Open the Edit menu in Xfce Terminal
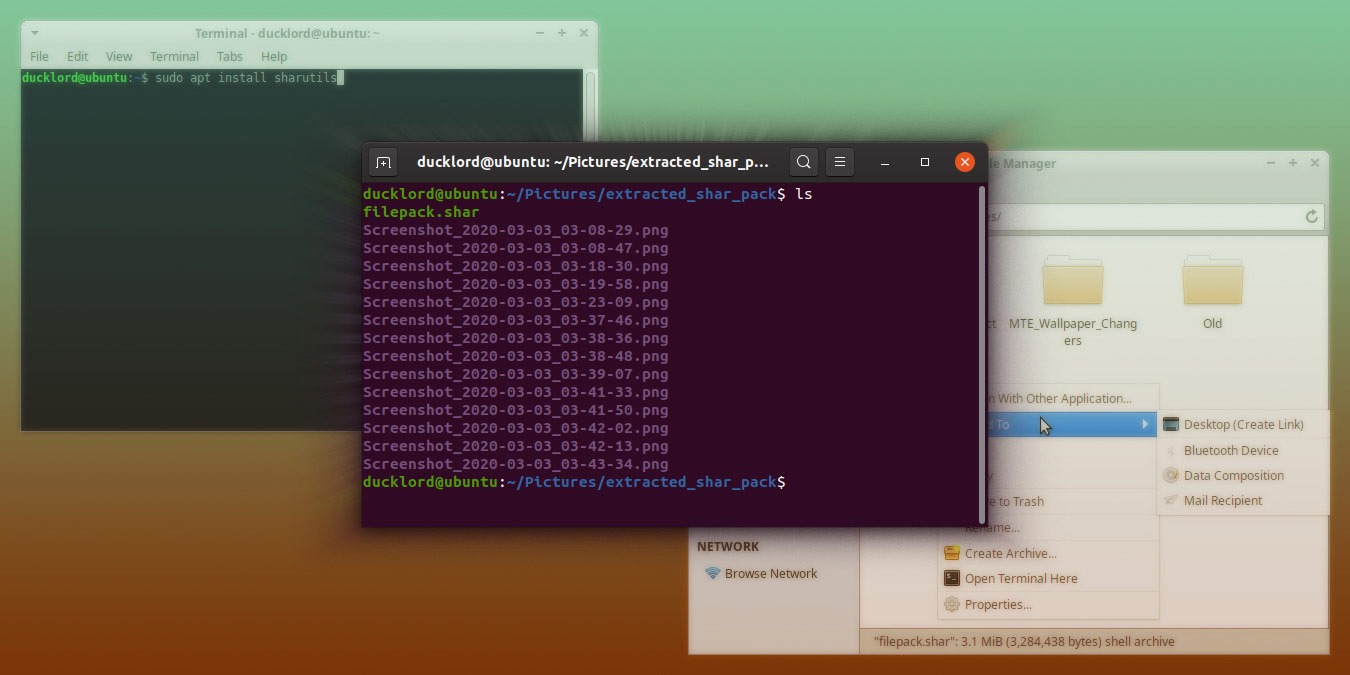1350x675 pixels. (77, 56)
